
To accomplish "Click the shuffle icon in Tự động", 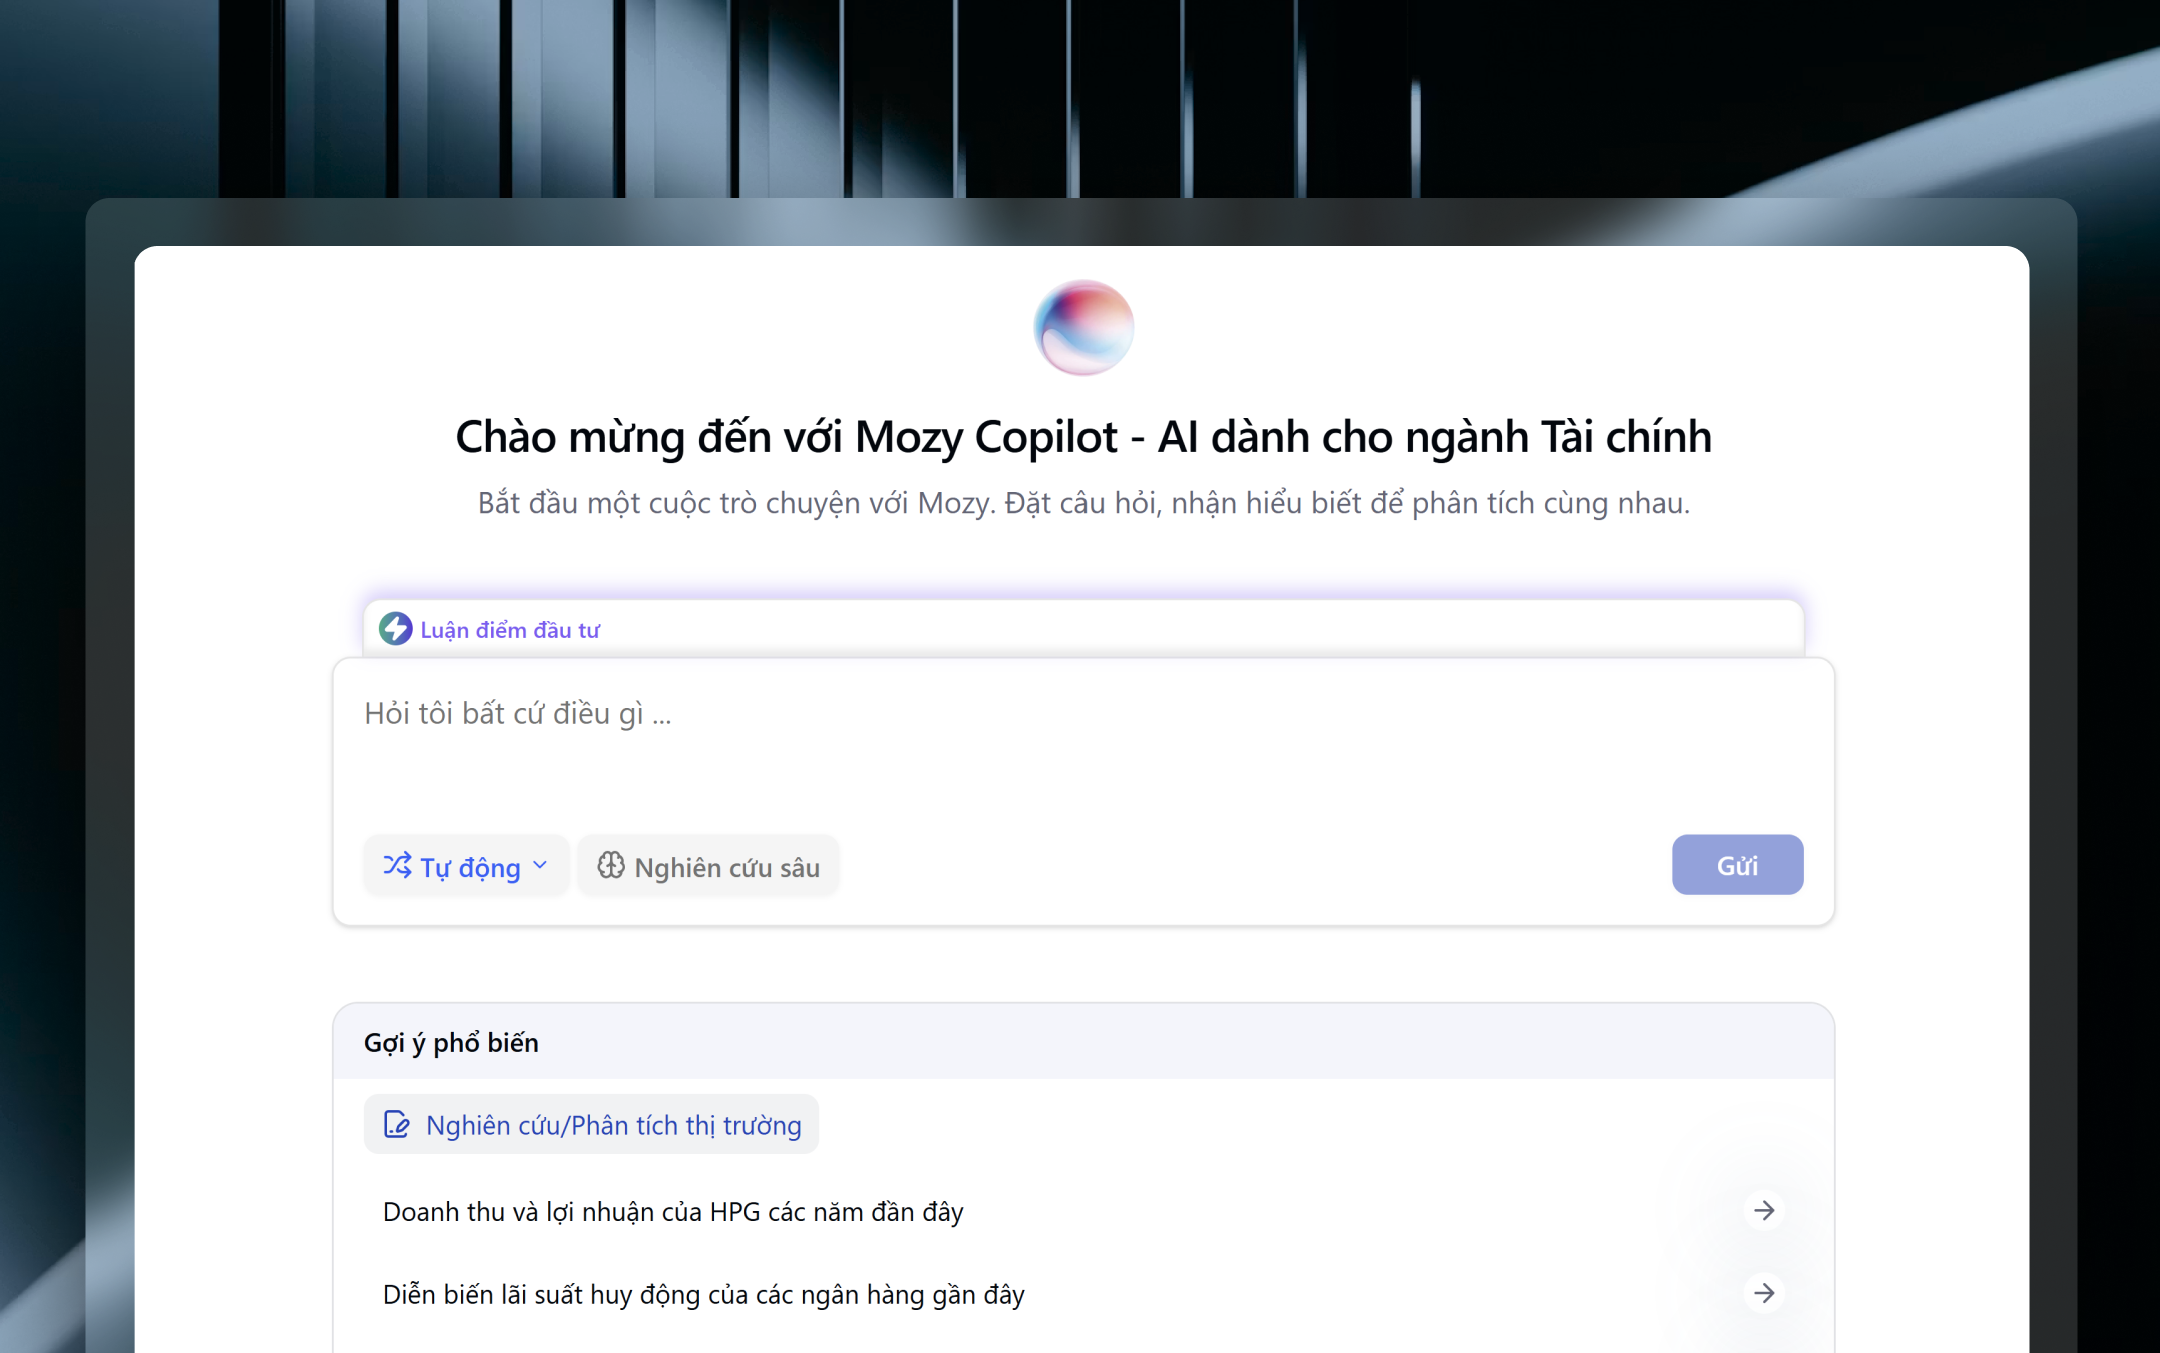I will click(397, 865).
